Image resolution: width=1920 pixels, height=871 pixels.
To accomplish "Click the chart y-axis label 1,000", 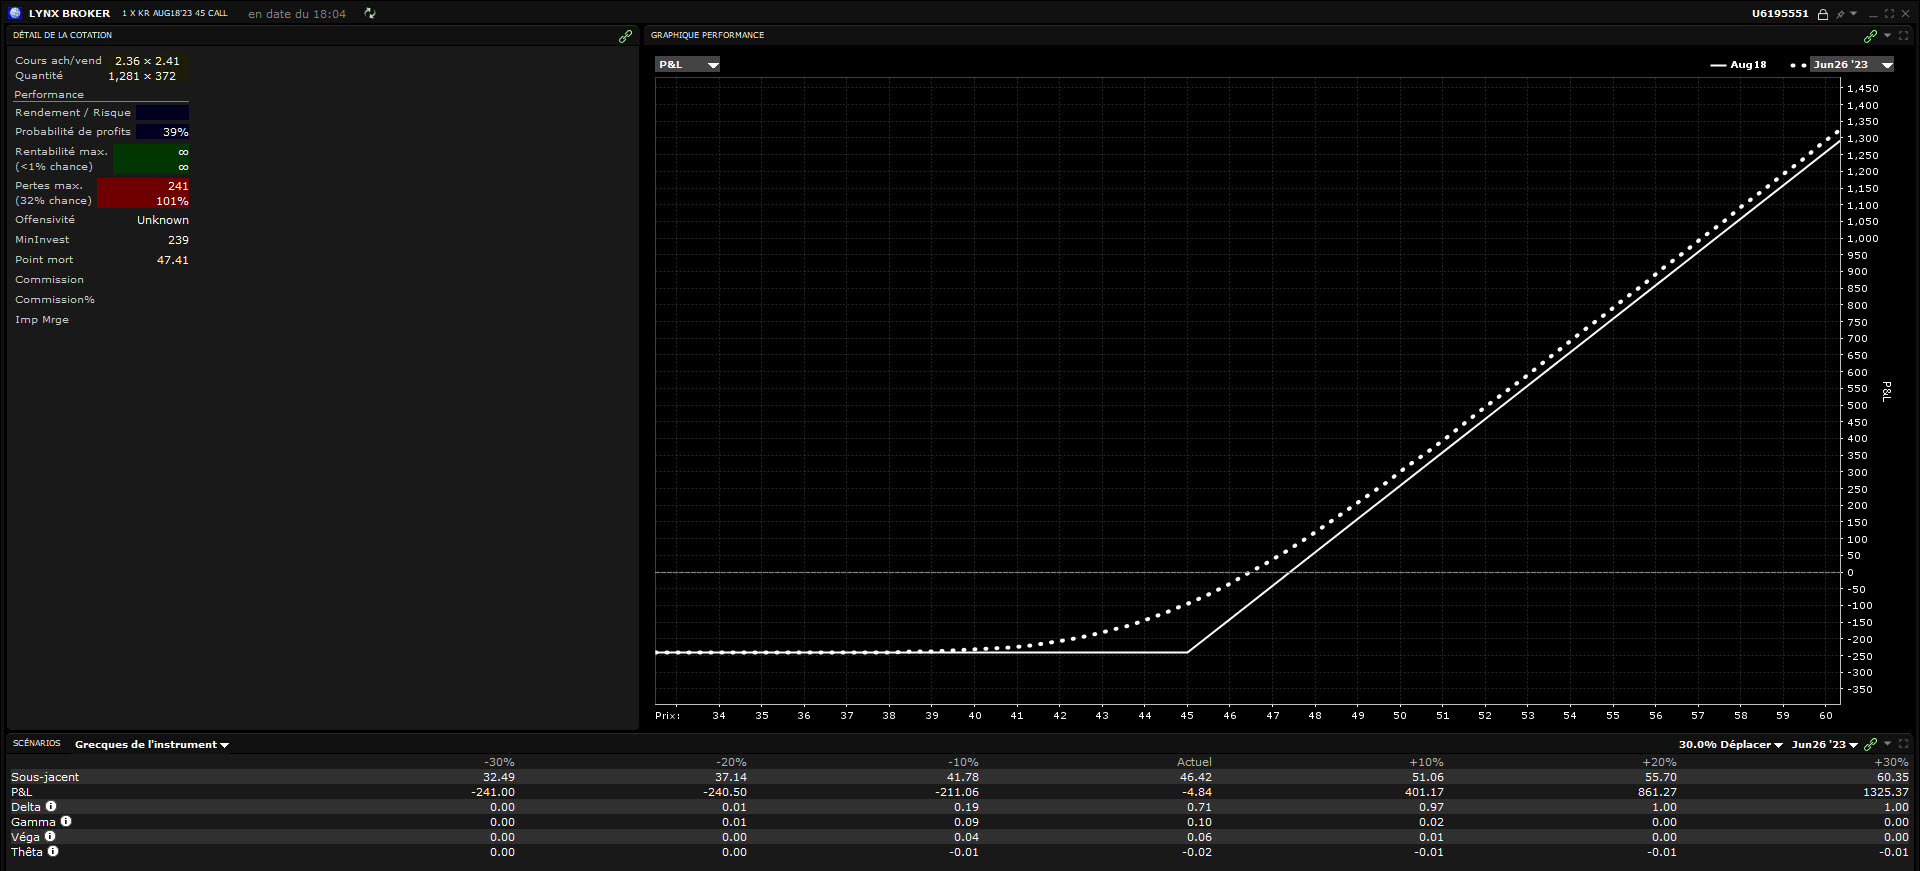I will pyautogui.click(x=1863, y=239).
